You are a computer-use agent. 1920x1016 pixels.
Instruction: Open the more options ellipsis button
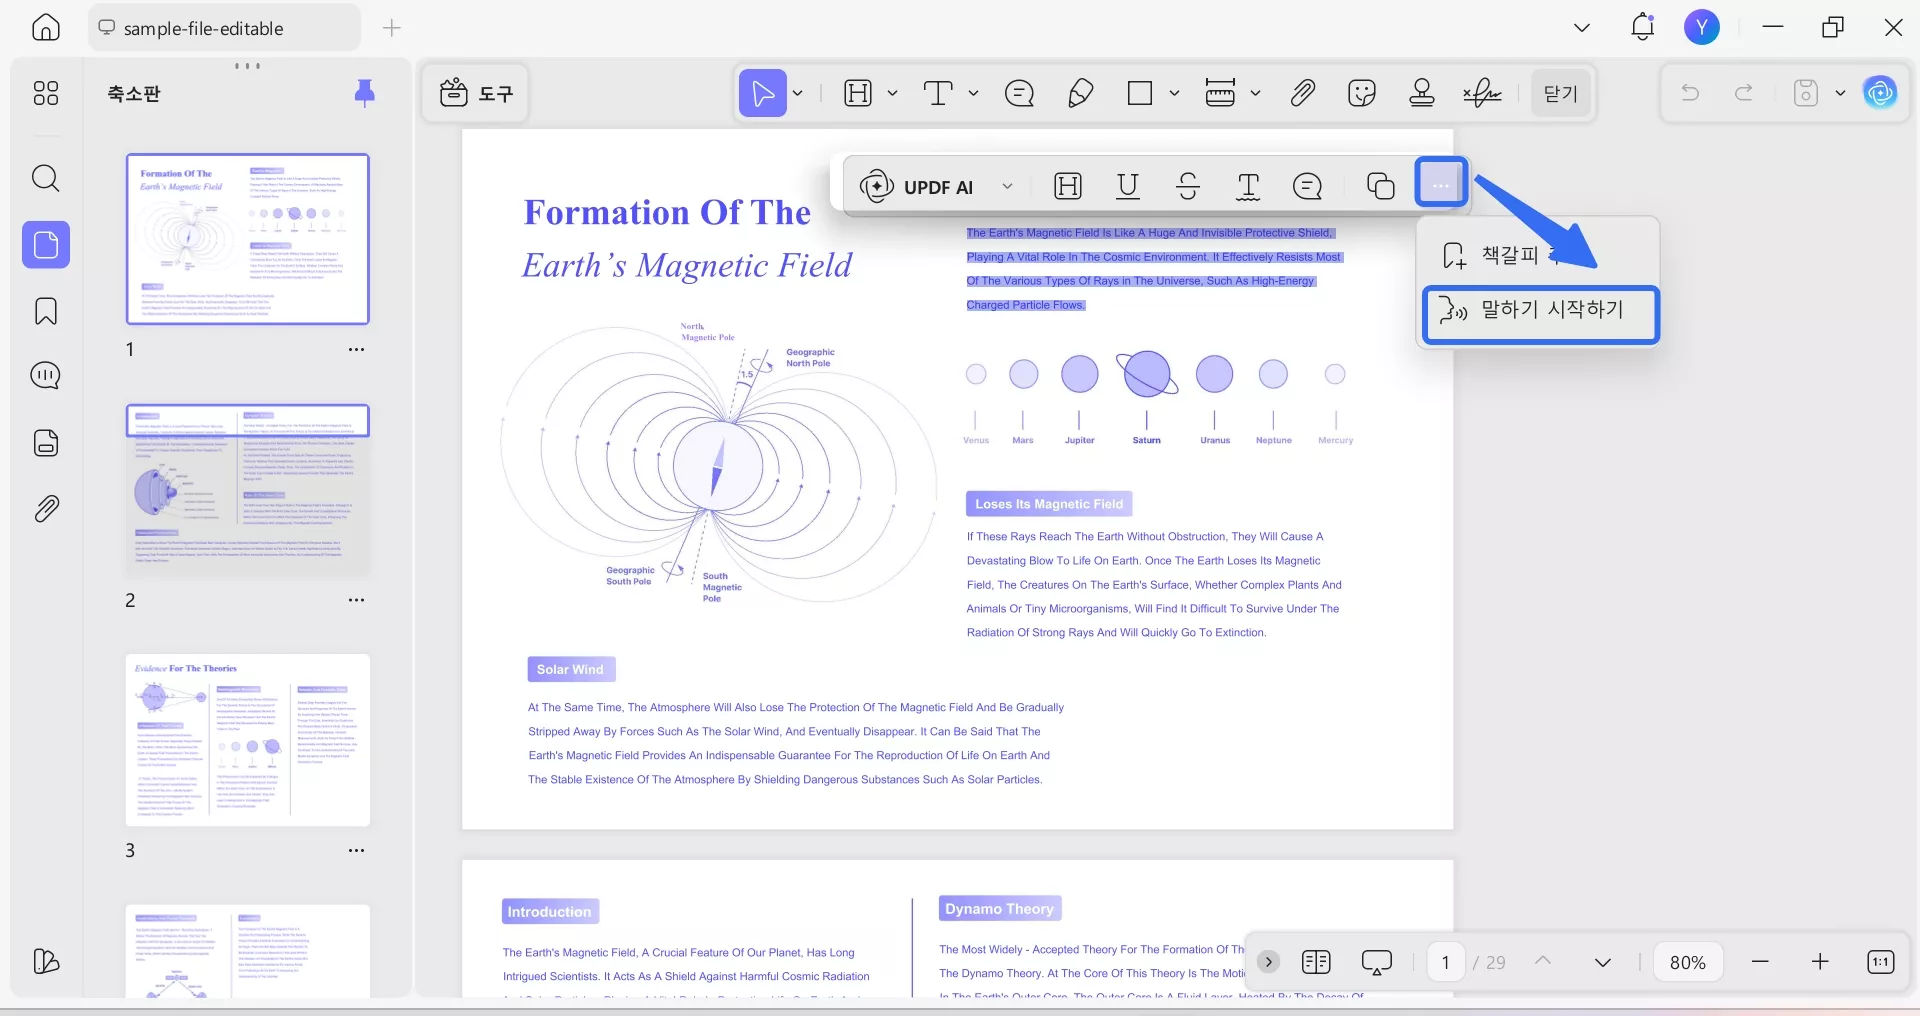(x=1441, y=183)
